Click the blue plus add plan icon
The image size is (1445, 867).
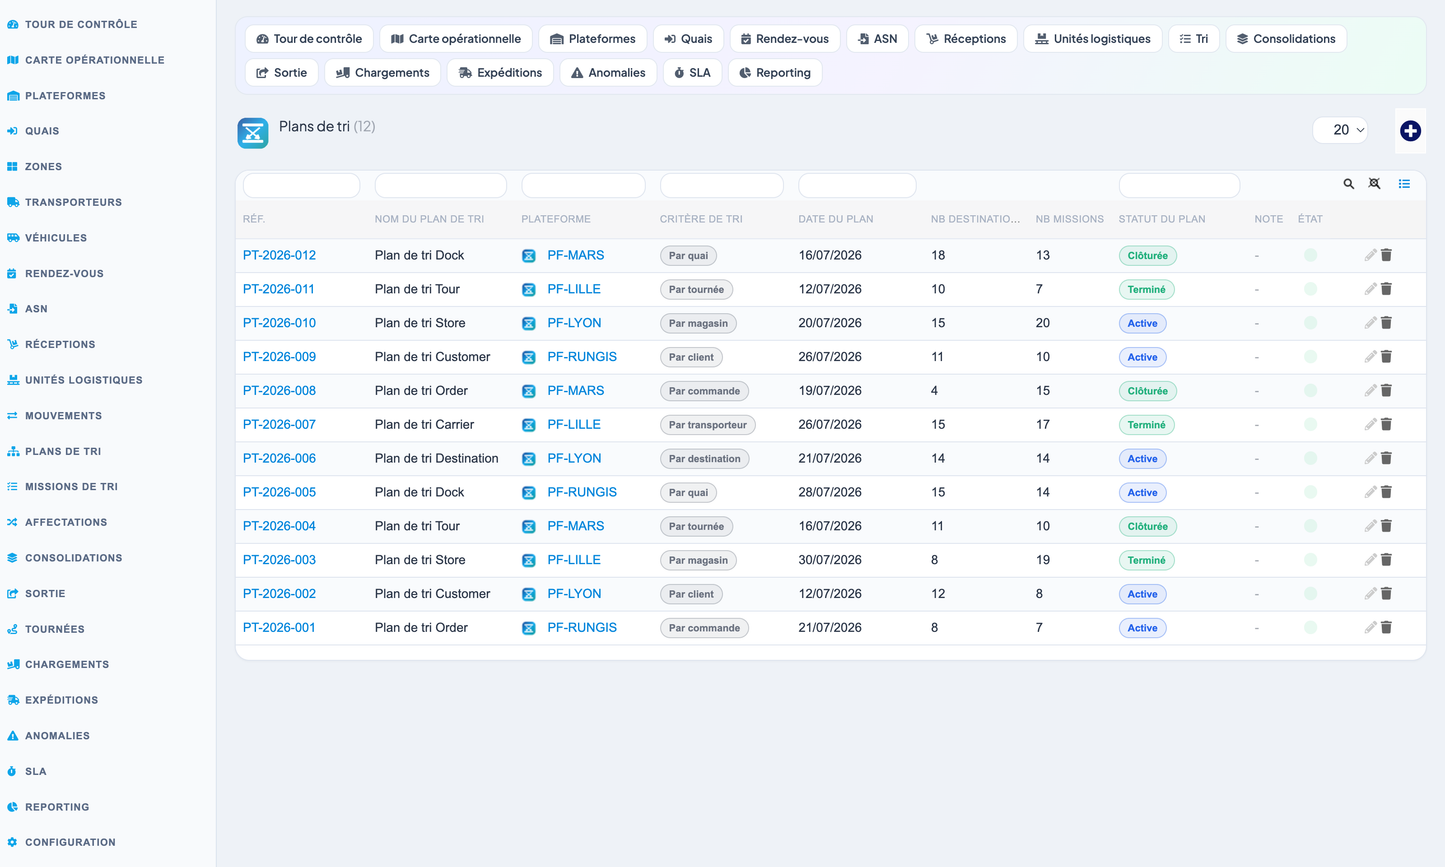point(1410,131)
